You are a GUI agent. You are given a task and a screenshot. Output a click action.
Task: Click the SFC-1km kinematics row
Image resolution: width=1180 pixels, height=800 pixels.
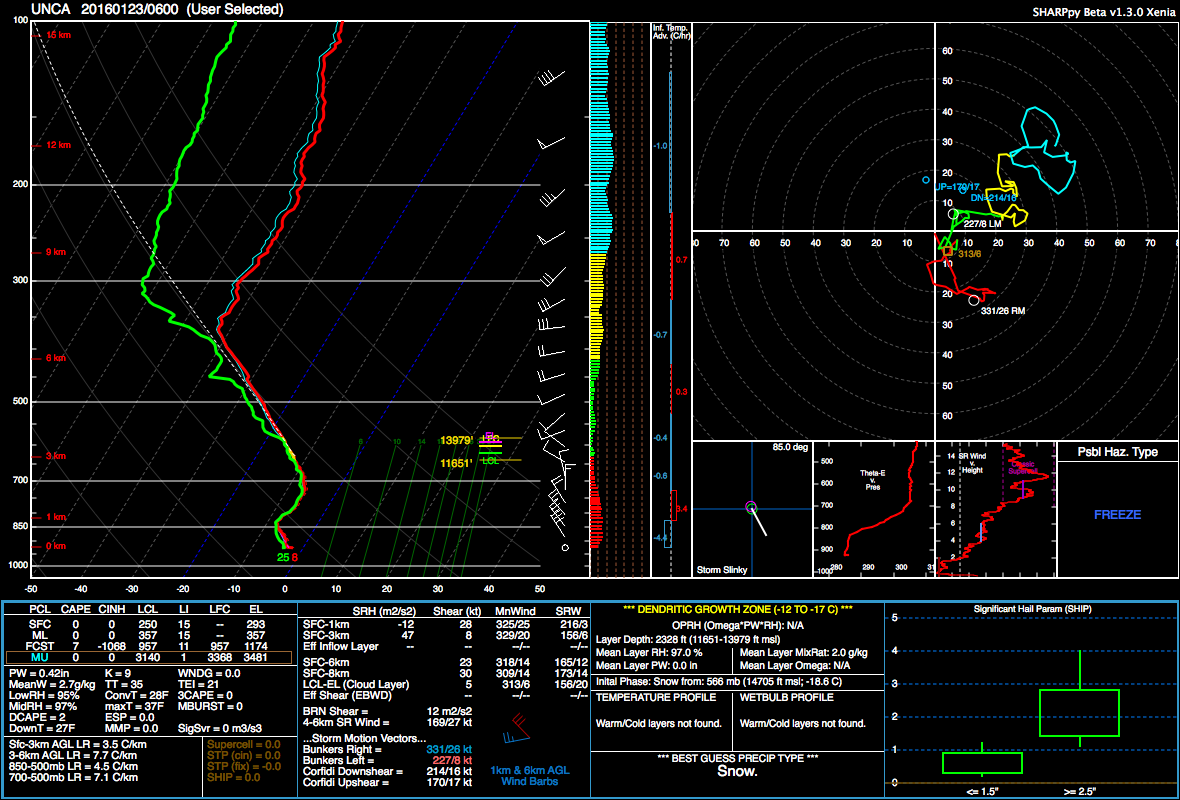pyautogui.click(x=445, y=624)
